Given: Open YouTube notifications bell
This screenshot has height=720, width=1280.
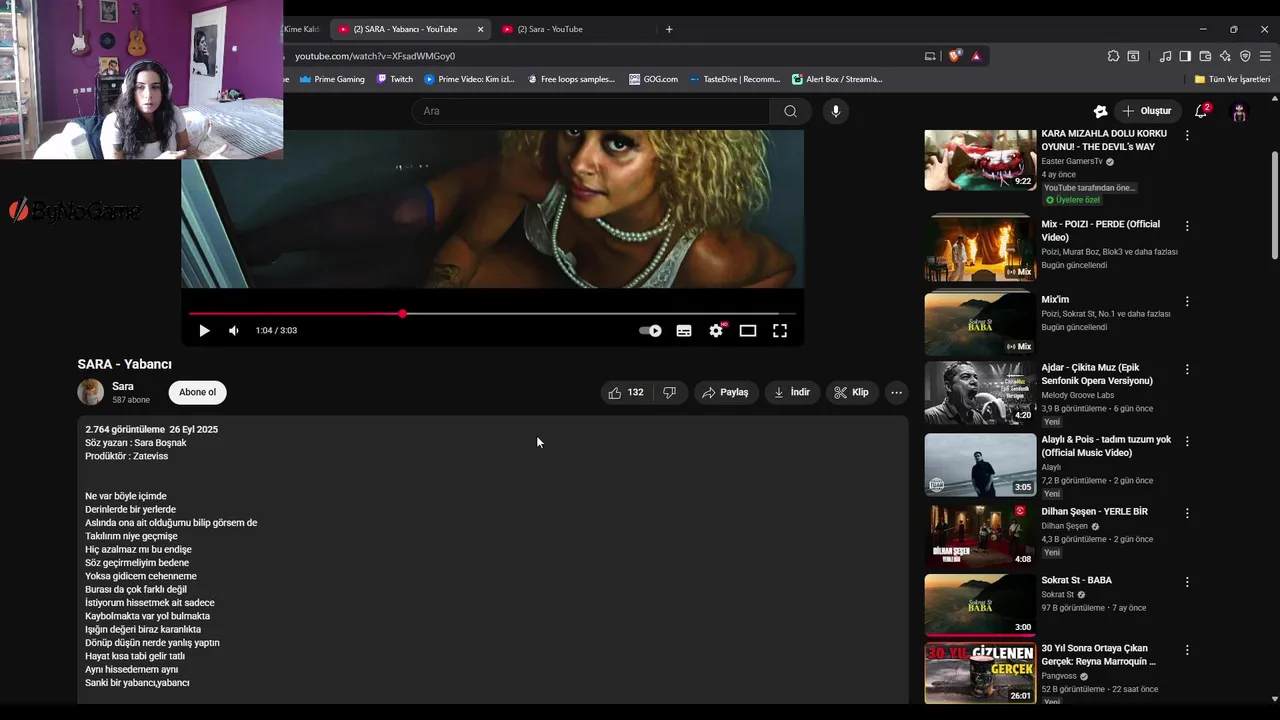Looking at the screenshot, I should click(1201, 111).
